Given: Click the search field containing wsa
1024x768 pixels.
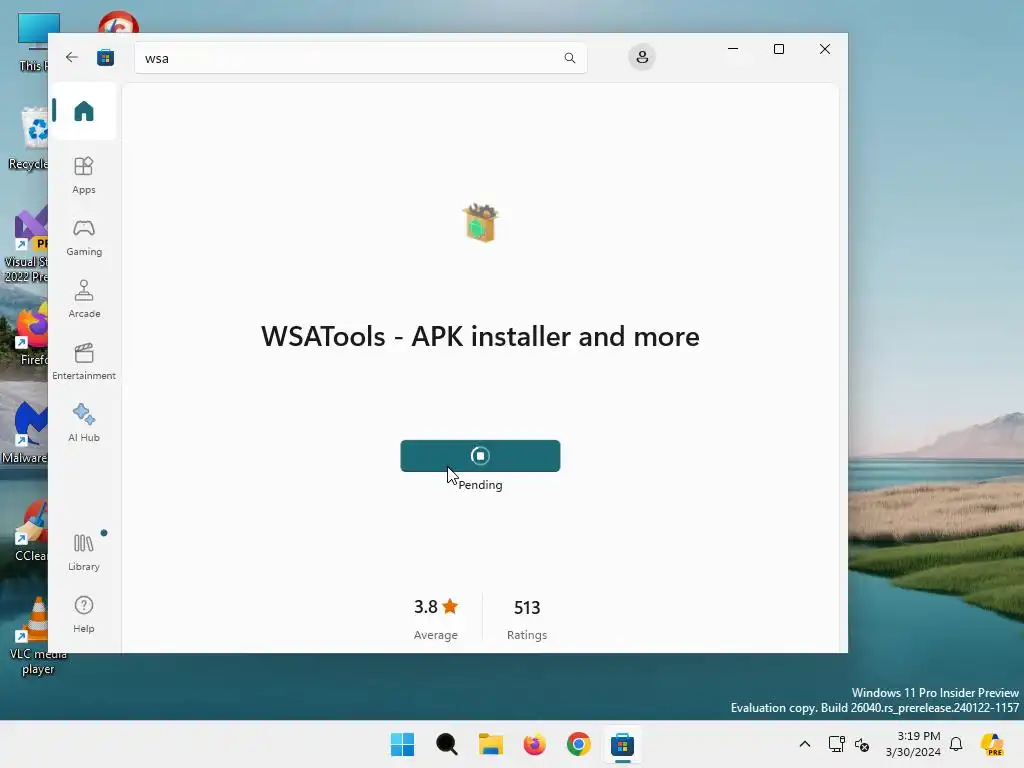Looking at the screenshot, I should pos(360,58).
